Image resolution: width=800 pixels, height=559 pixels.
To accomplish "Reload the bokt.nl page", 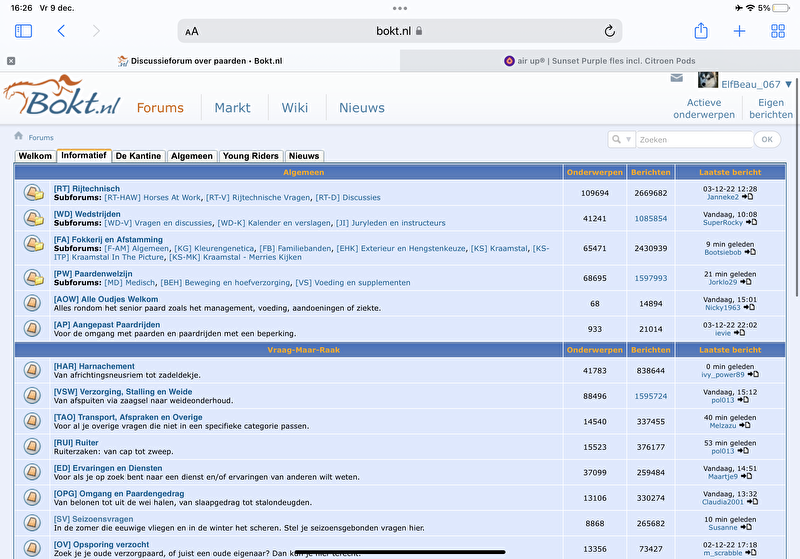I will click(x=609, y=31).
